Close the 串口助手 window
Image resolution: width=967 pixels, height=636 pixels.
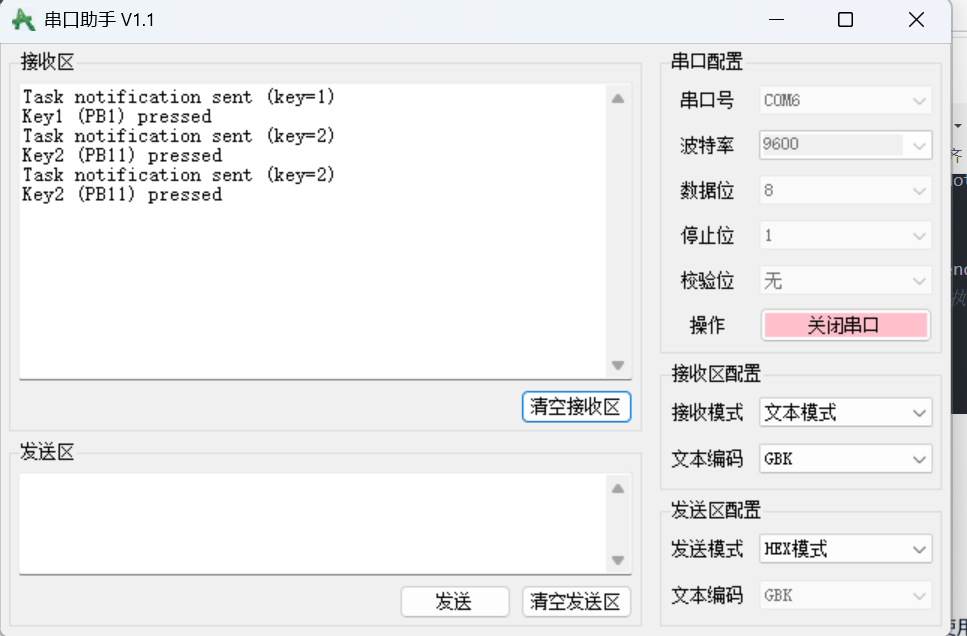tap(916, 20)
